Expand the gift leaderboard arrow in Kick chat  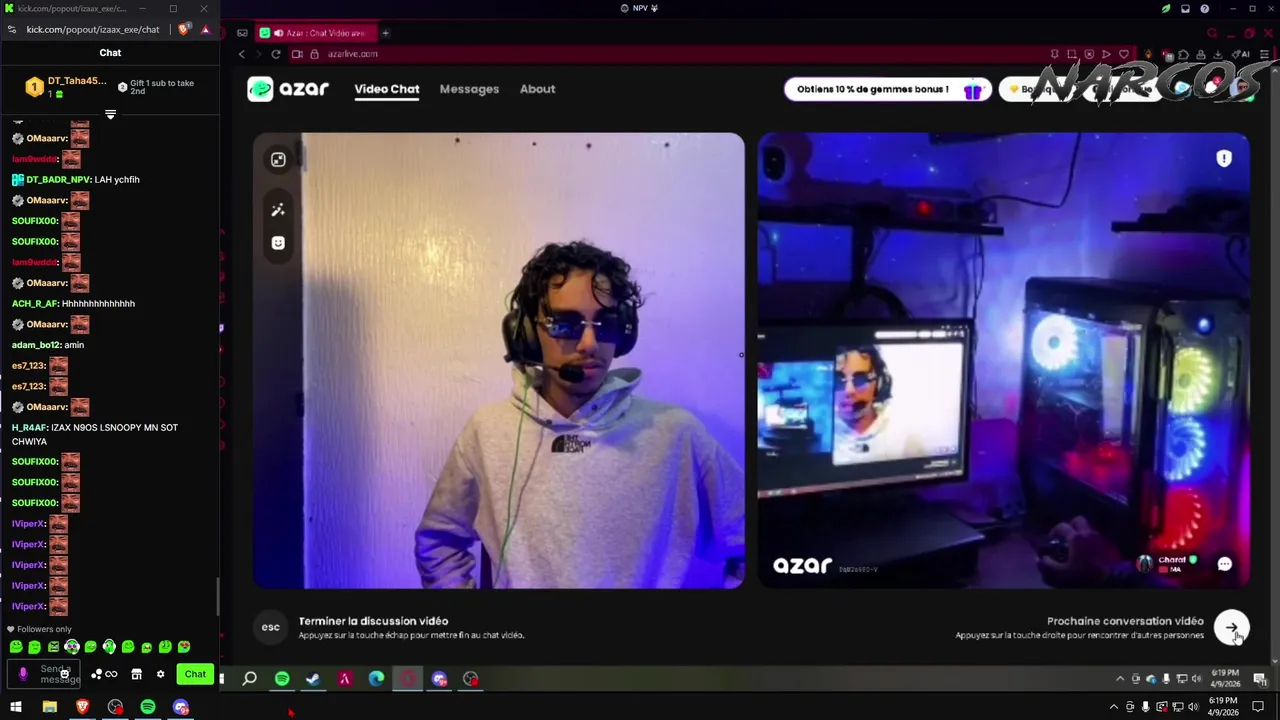[110, 114]
